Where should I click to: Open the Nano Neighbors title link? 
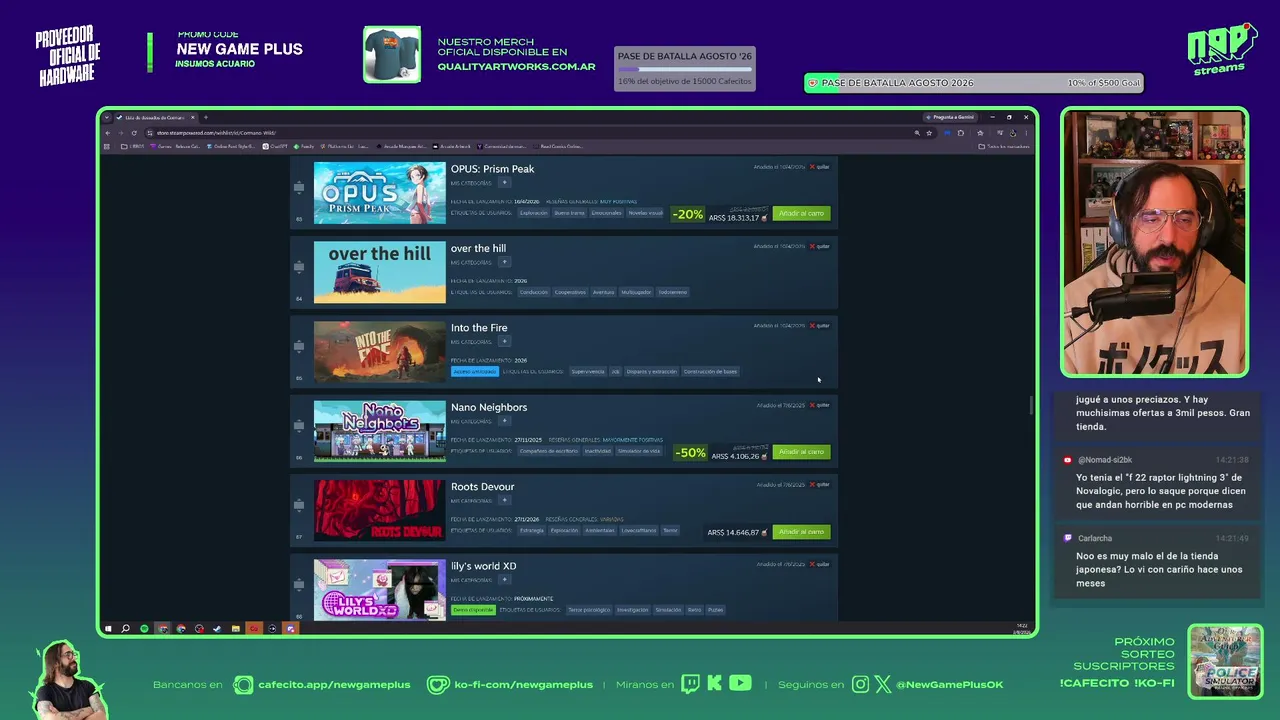coord(489,407)
